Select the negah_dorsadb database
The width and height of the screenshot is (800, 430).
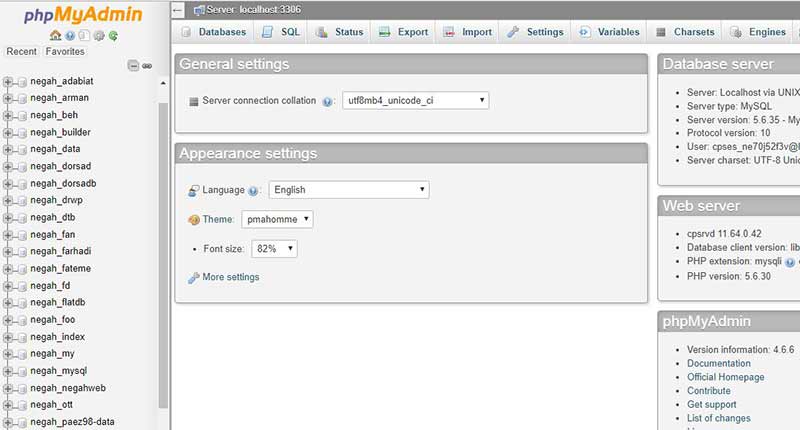coord(63,183)
